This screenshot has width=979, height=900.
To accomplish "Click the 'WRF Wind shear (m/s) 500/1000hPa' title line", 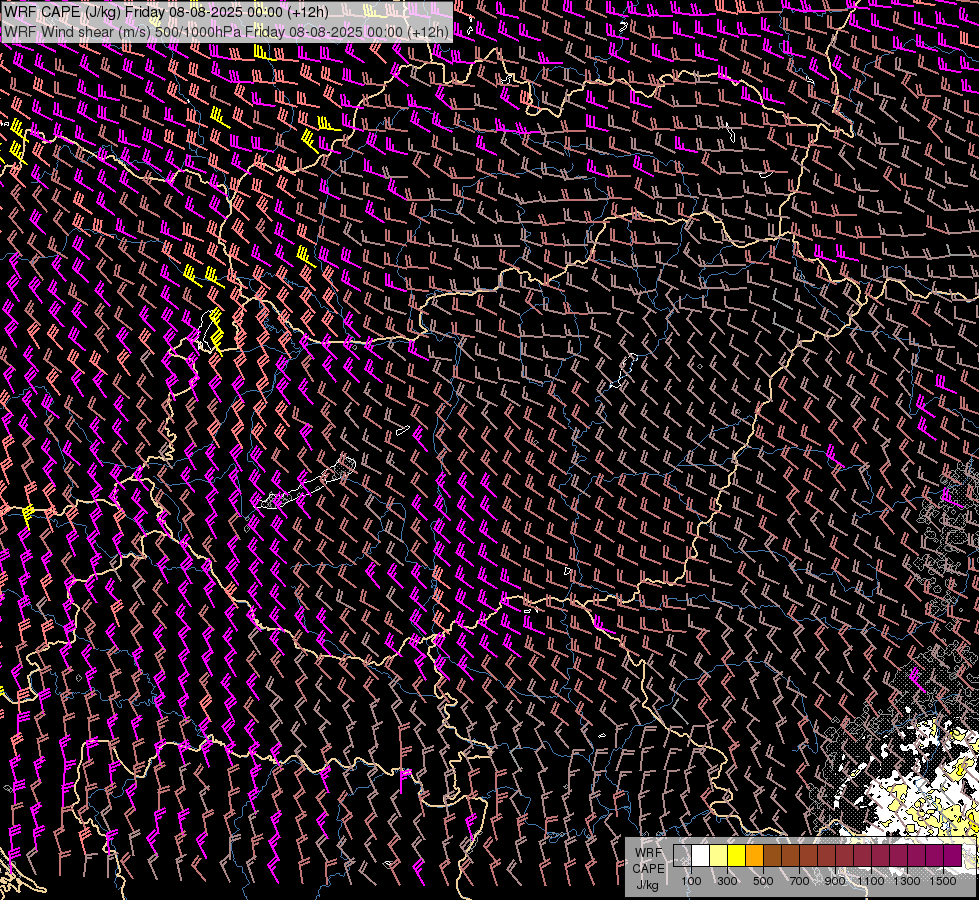I will pos(226,32).
